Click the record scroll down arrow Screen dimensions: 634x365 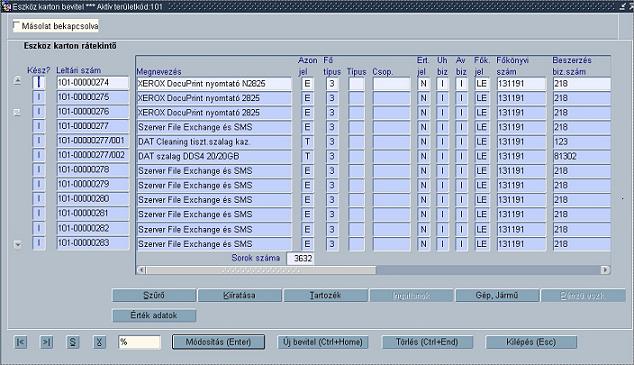tap(17, 244)
